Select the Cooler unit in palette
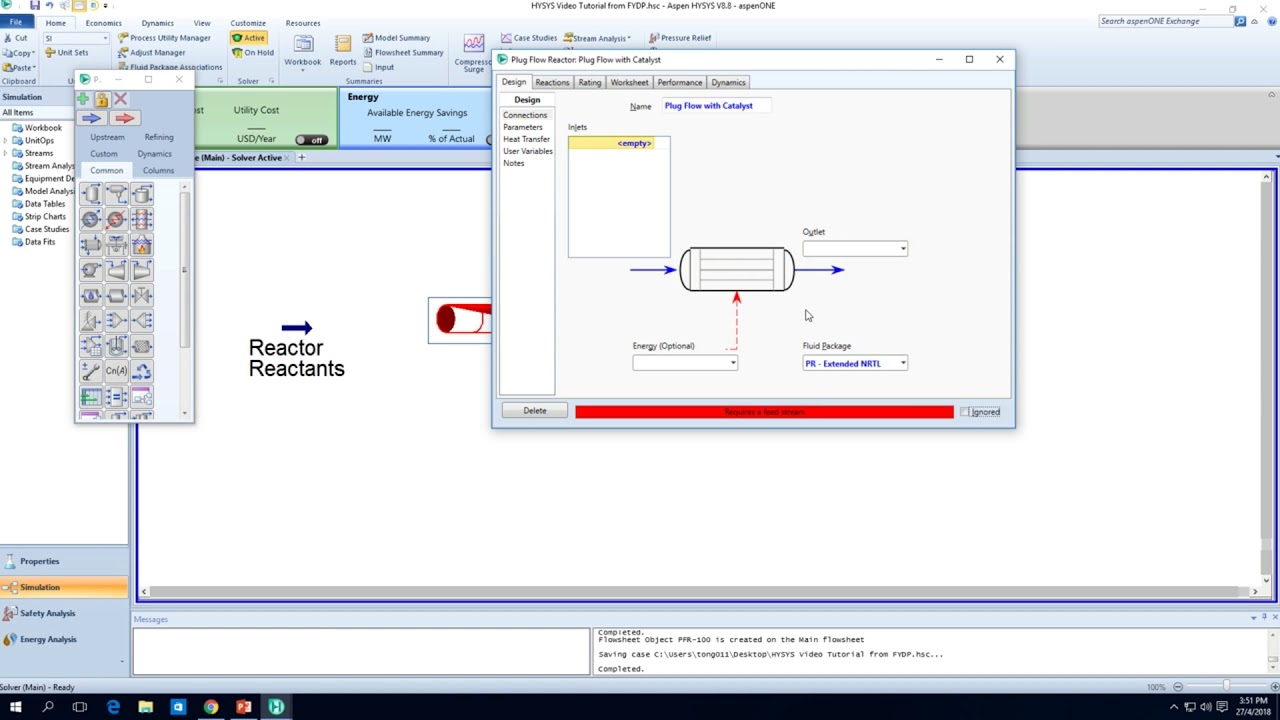 [x=91, y=219]
